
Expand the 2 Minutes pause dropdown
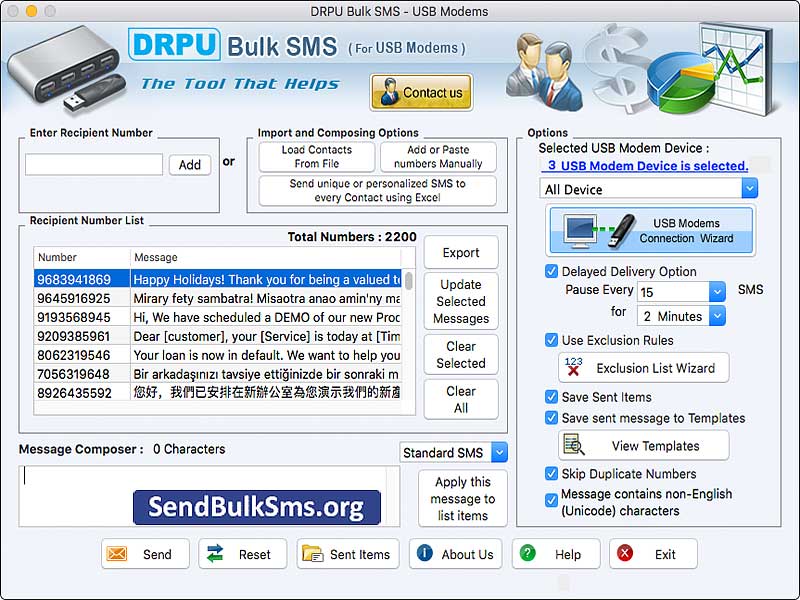[x=718, y=315]
